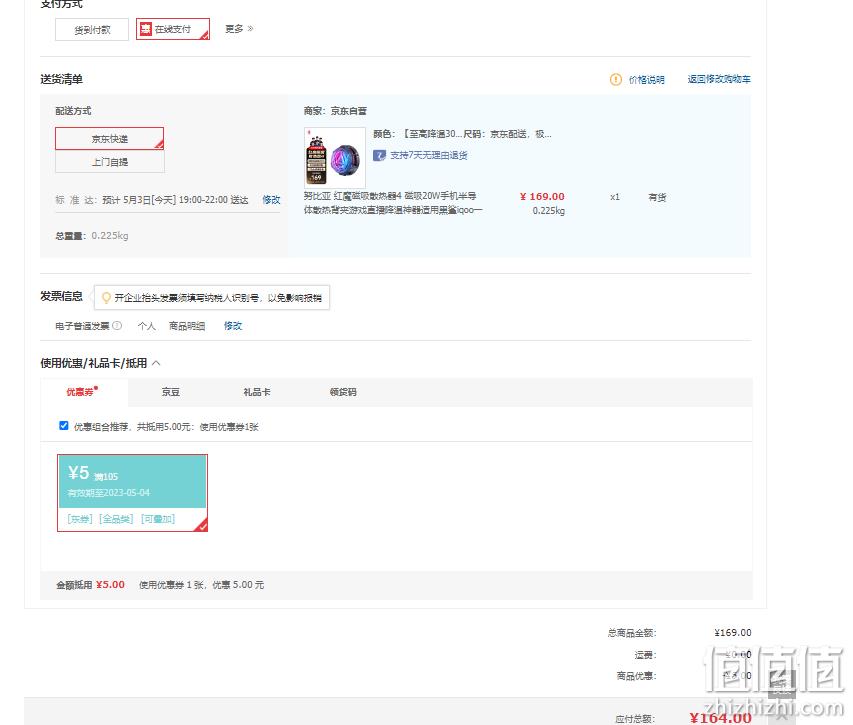Viewport: 853px width, 725px height.
Task: Select 京东快递 delivery method
Action: 109,139
